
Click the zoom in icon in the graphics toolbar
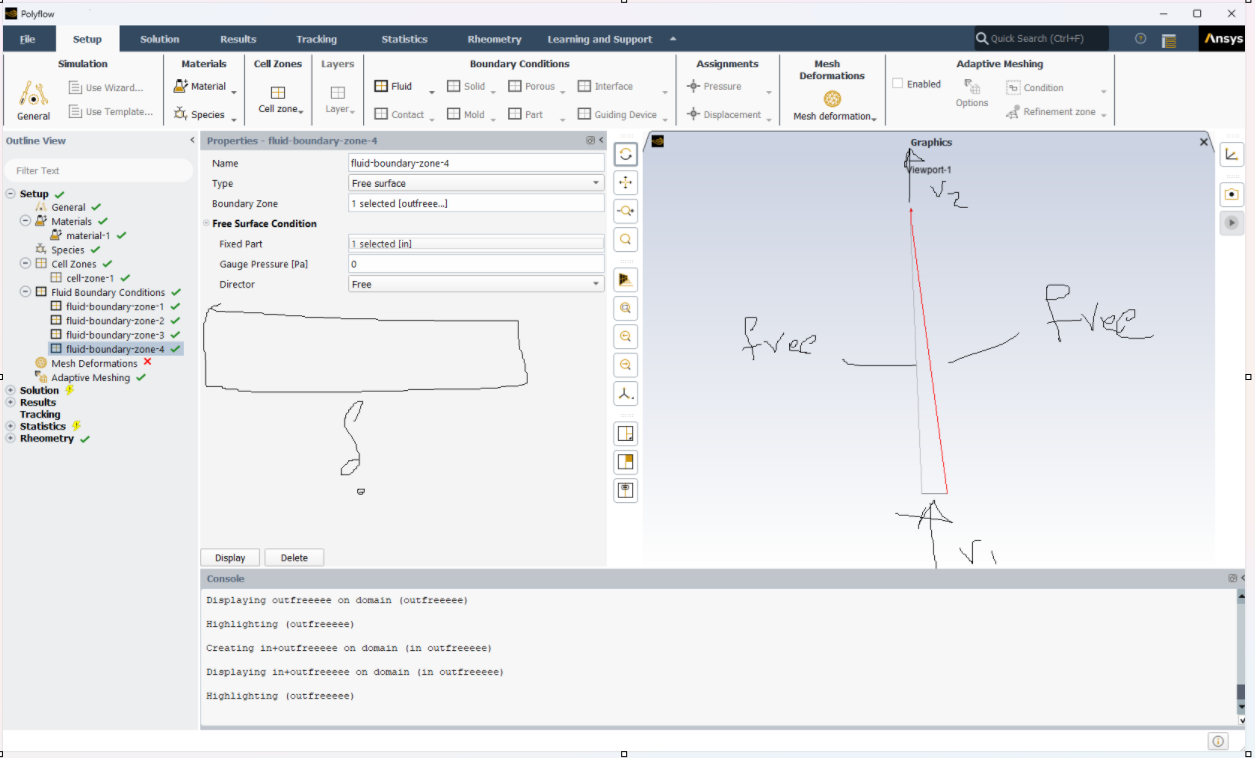[x=626, y=337]
